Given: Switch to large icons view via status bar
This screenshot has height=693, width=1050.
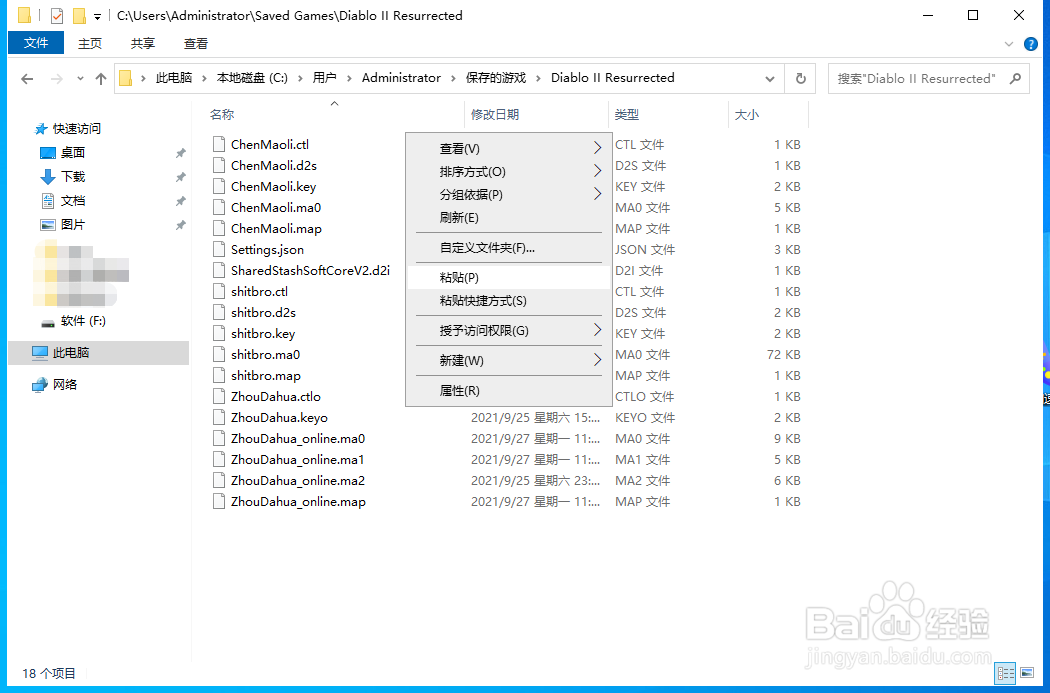Looking at the screenshot, I should pyautogui.click(x=1027, y=673).
